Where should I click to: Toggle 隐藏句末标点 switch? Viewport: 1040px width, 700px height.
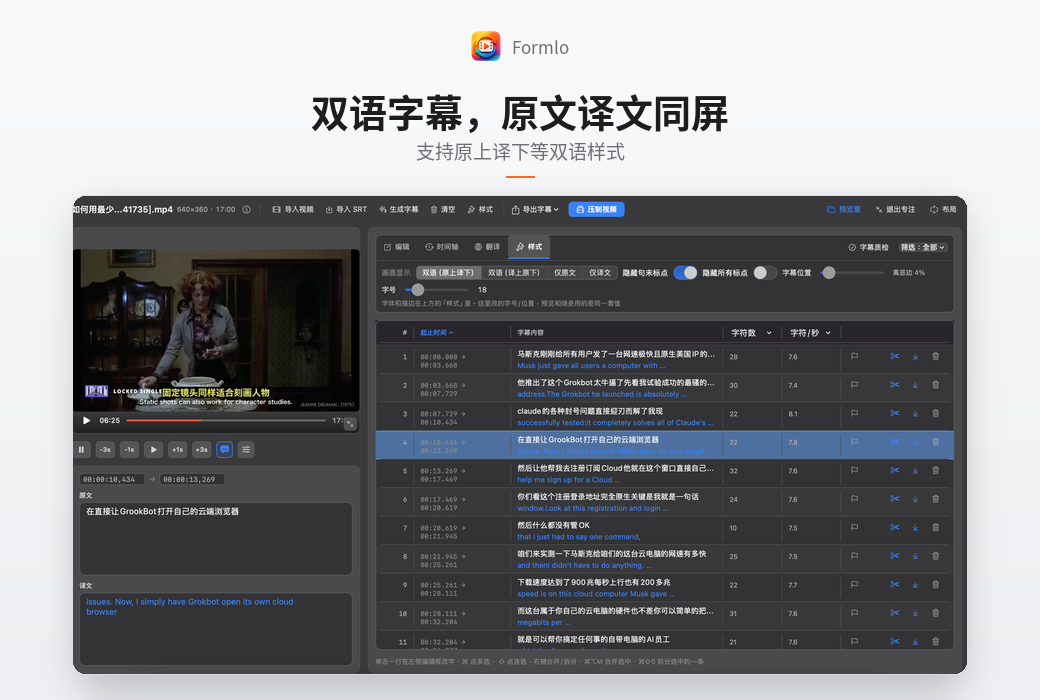coord(685,273)
